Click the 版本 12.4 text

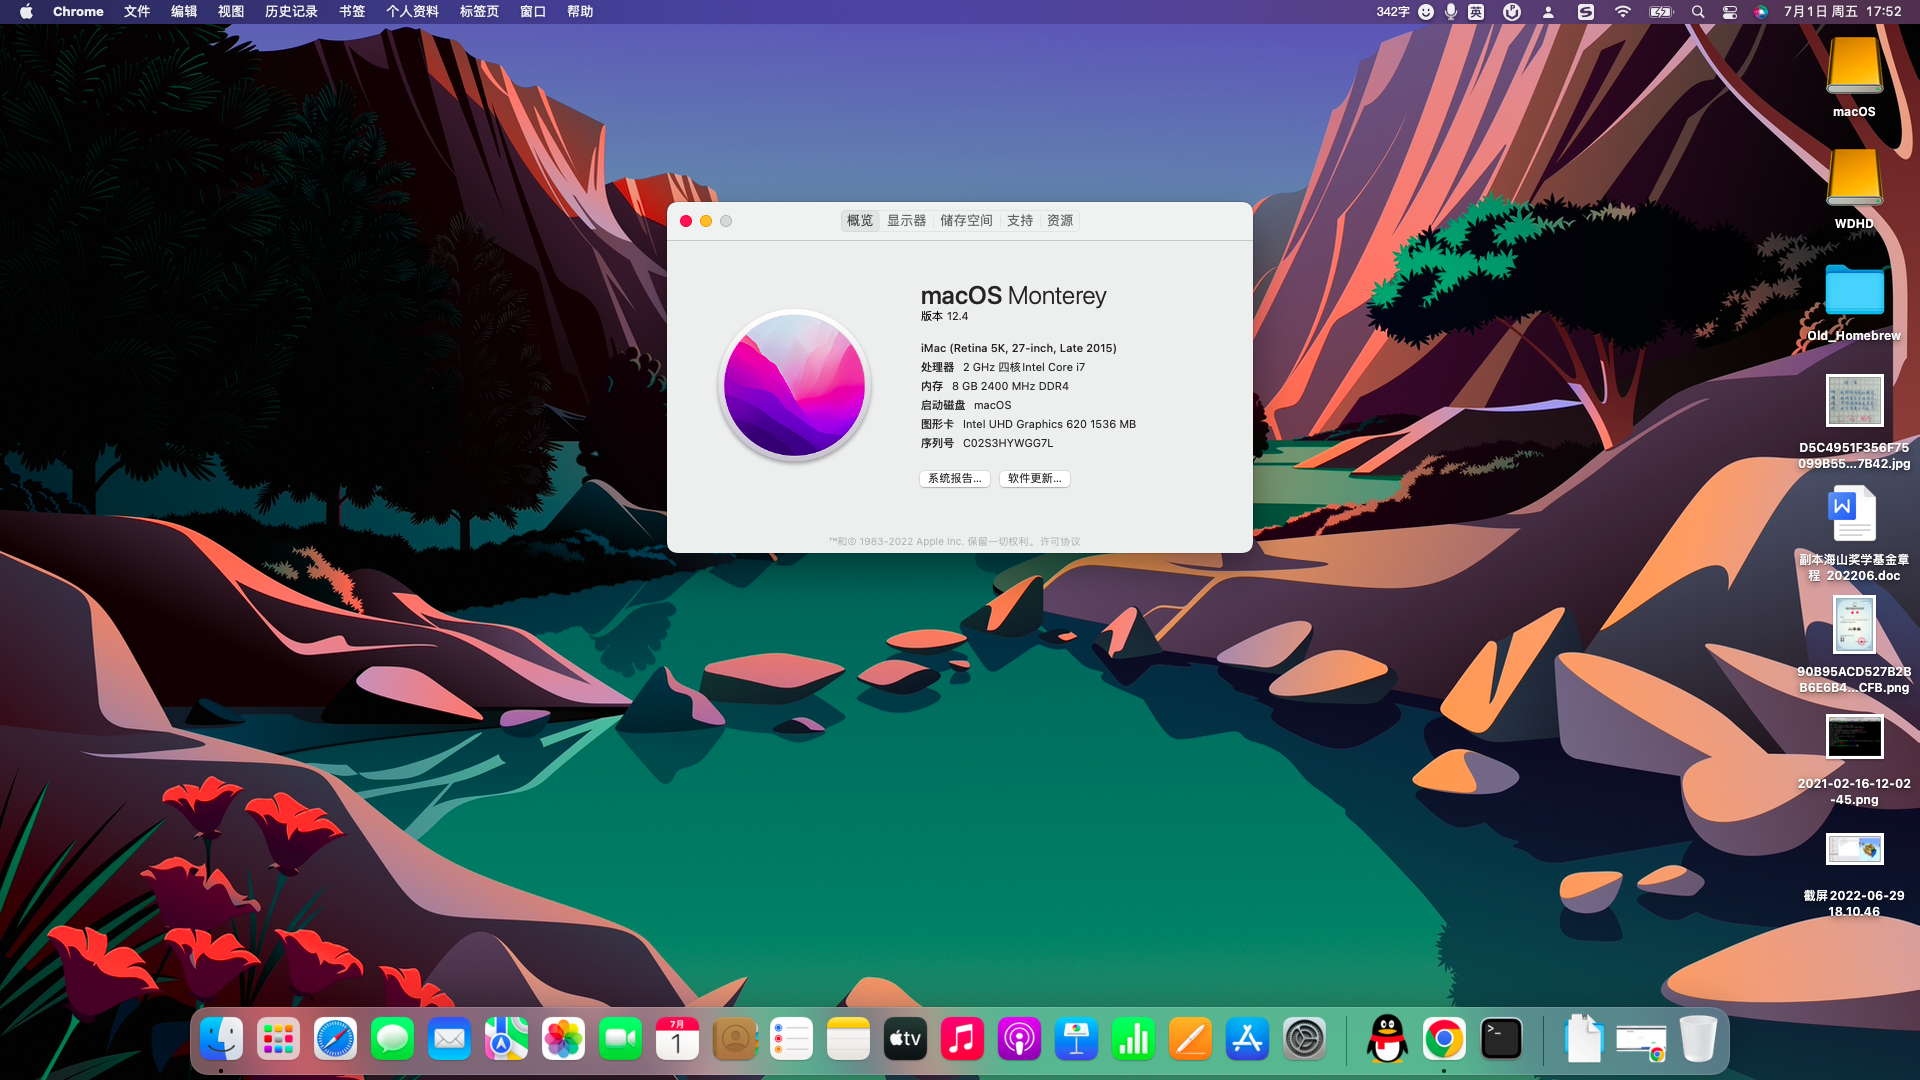[x=944, y=317]
